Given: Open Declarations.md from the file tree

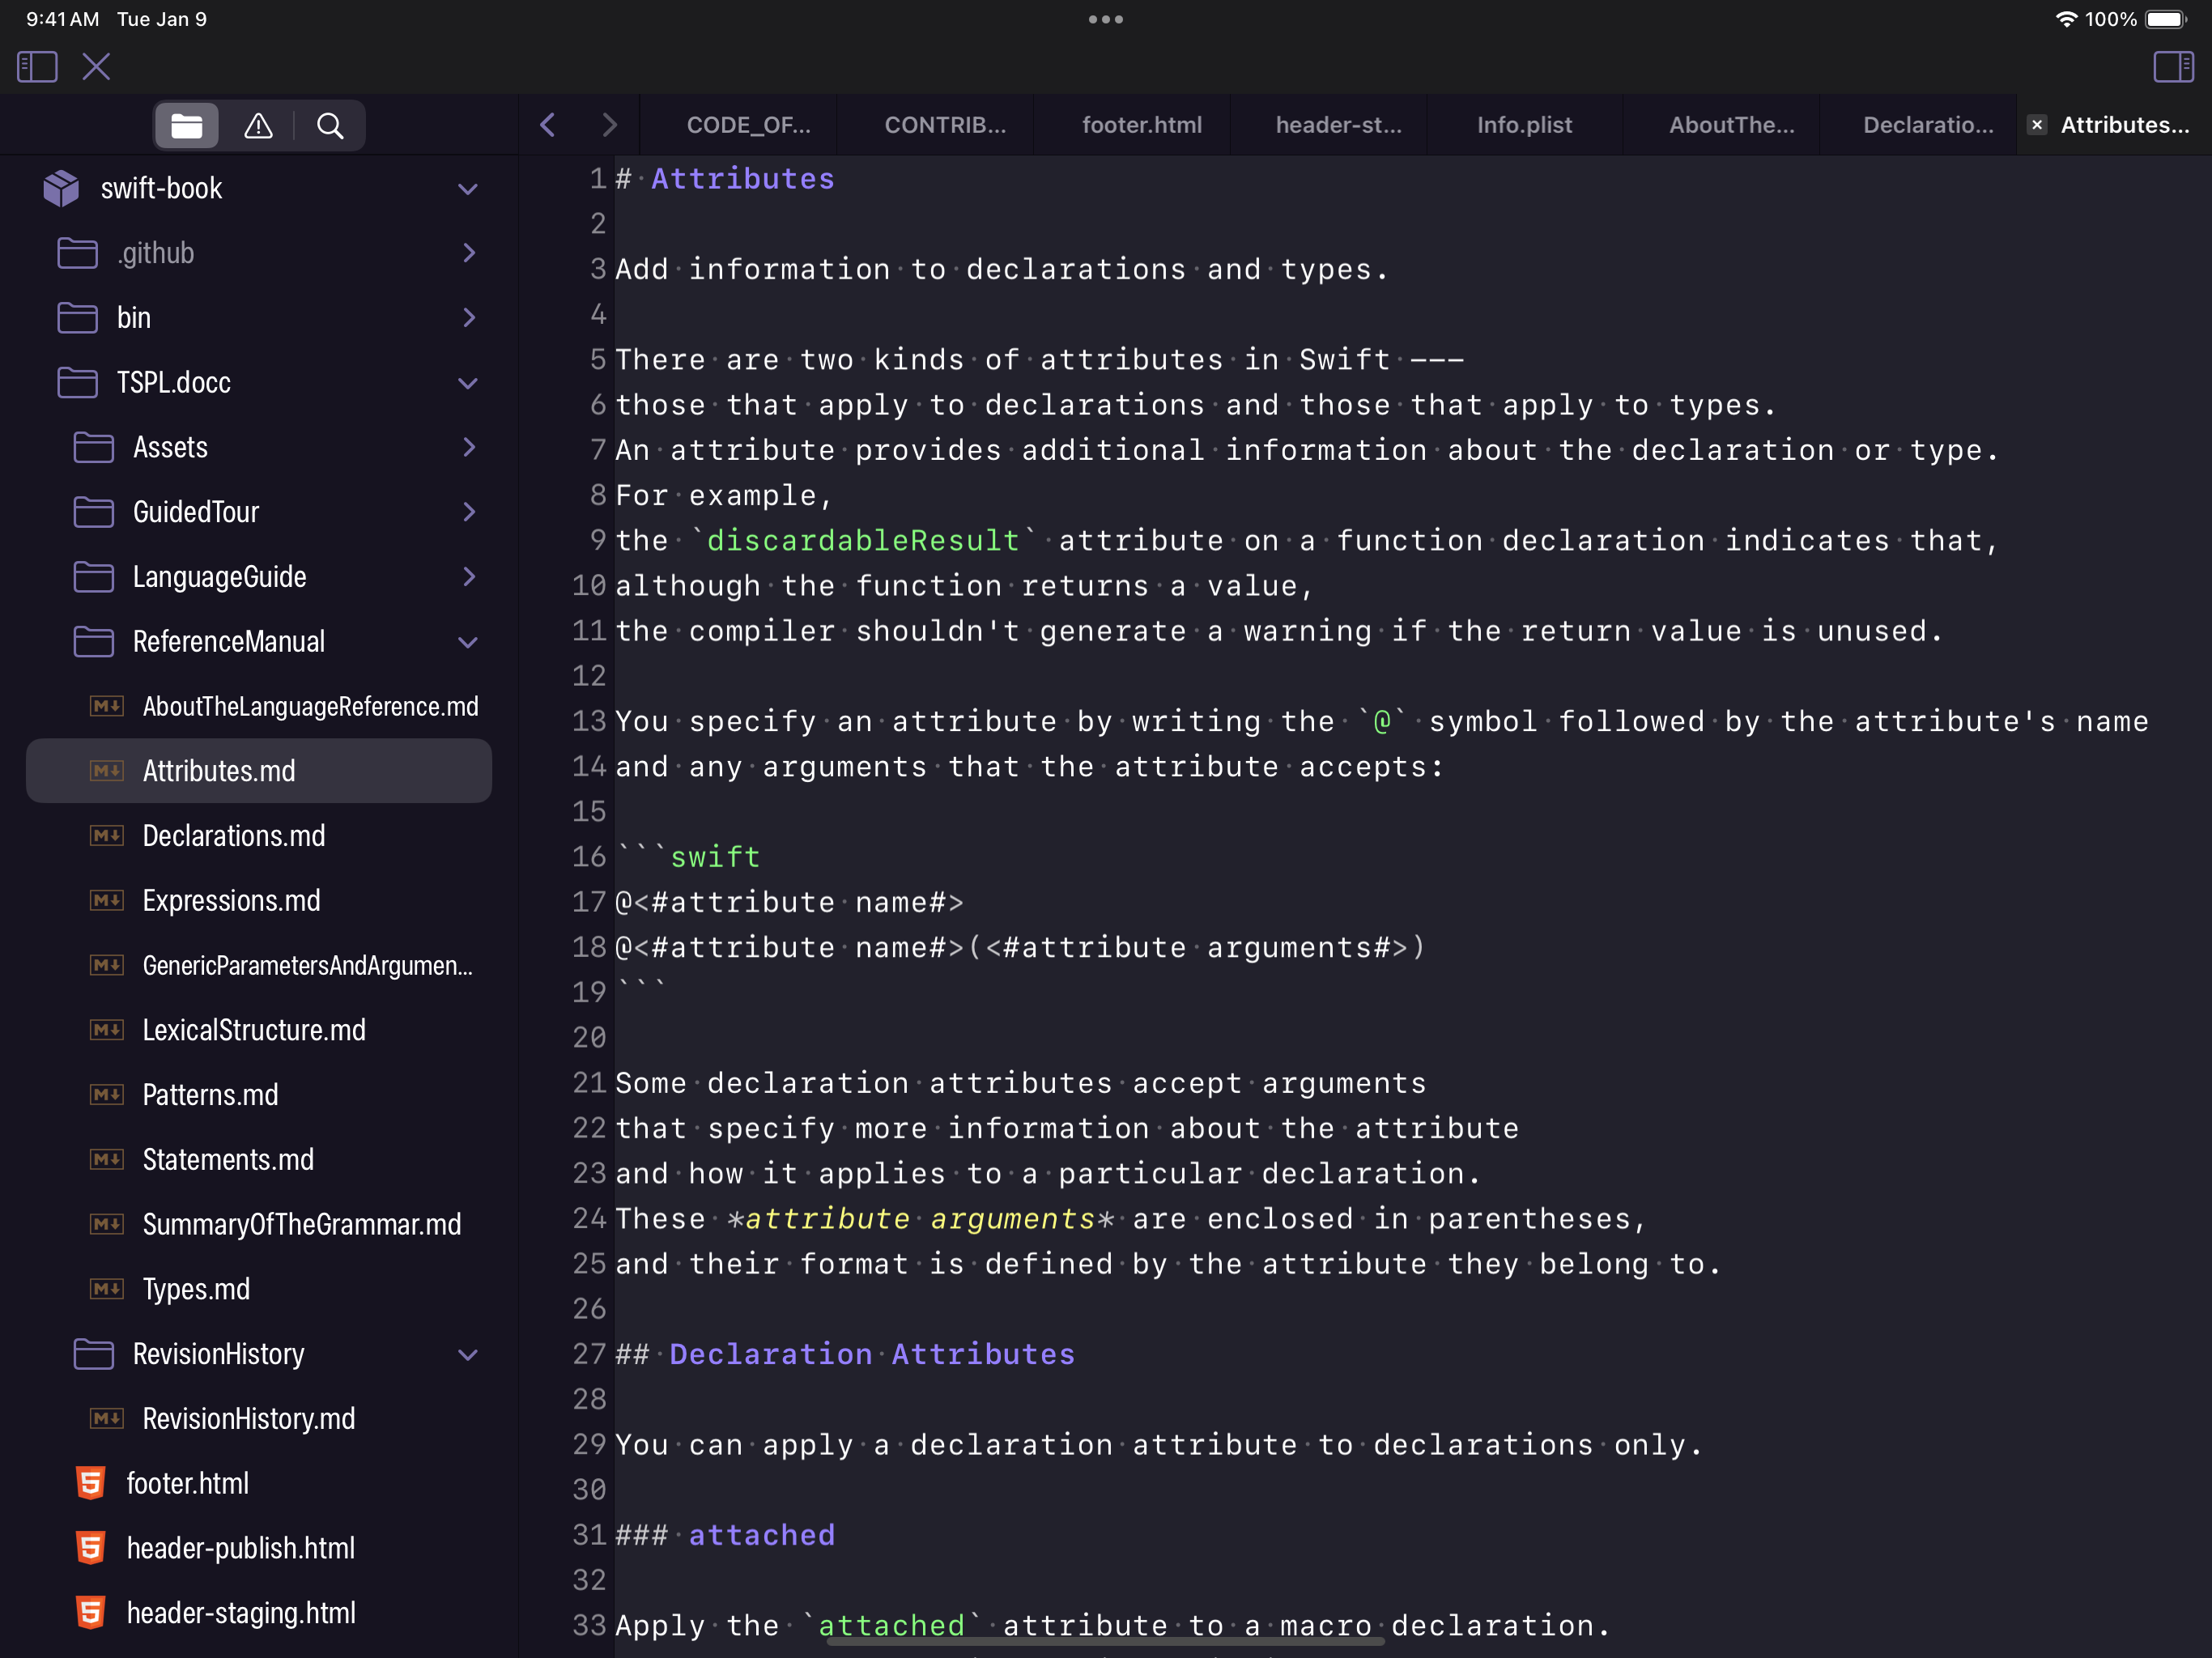Looking at the screenshot, I should (x=259, y=836).
